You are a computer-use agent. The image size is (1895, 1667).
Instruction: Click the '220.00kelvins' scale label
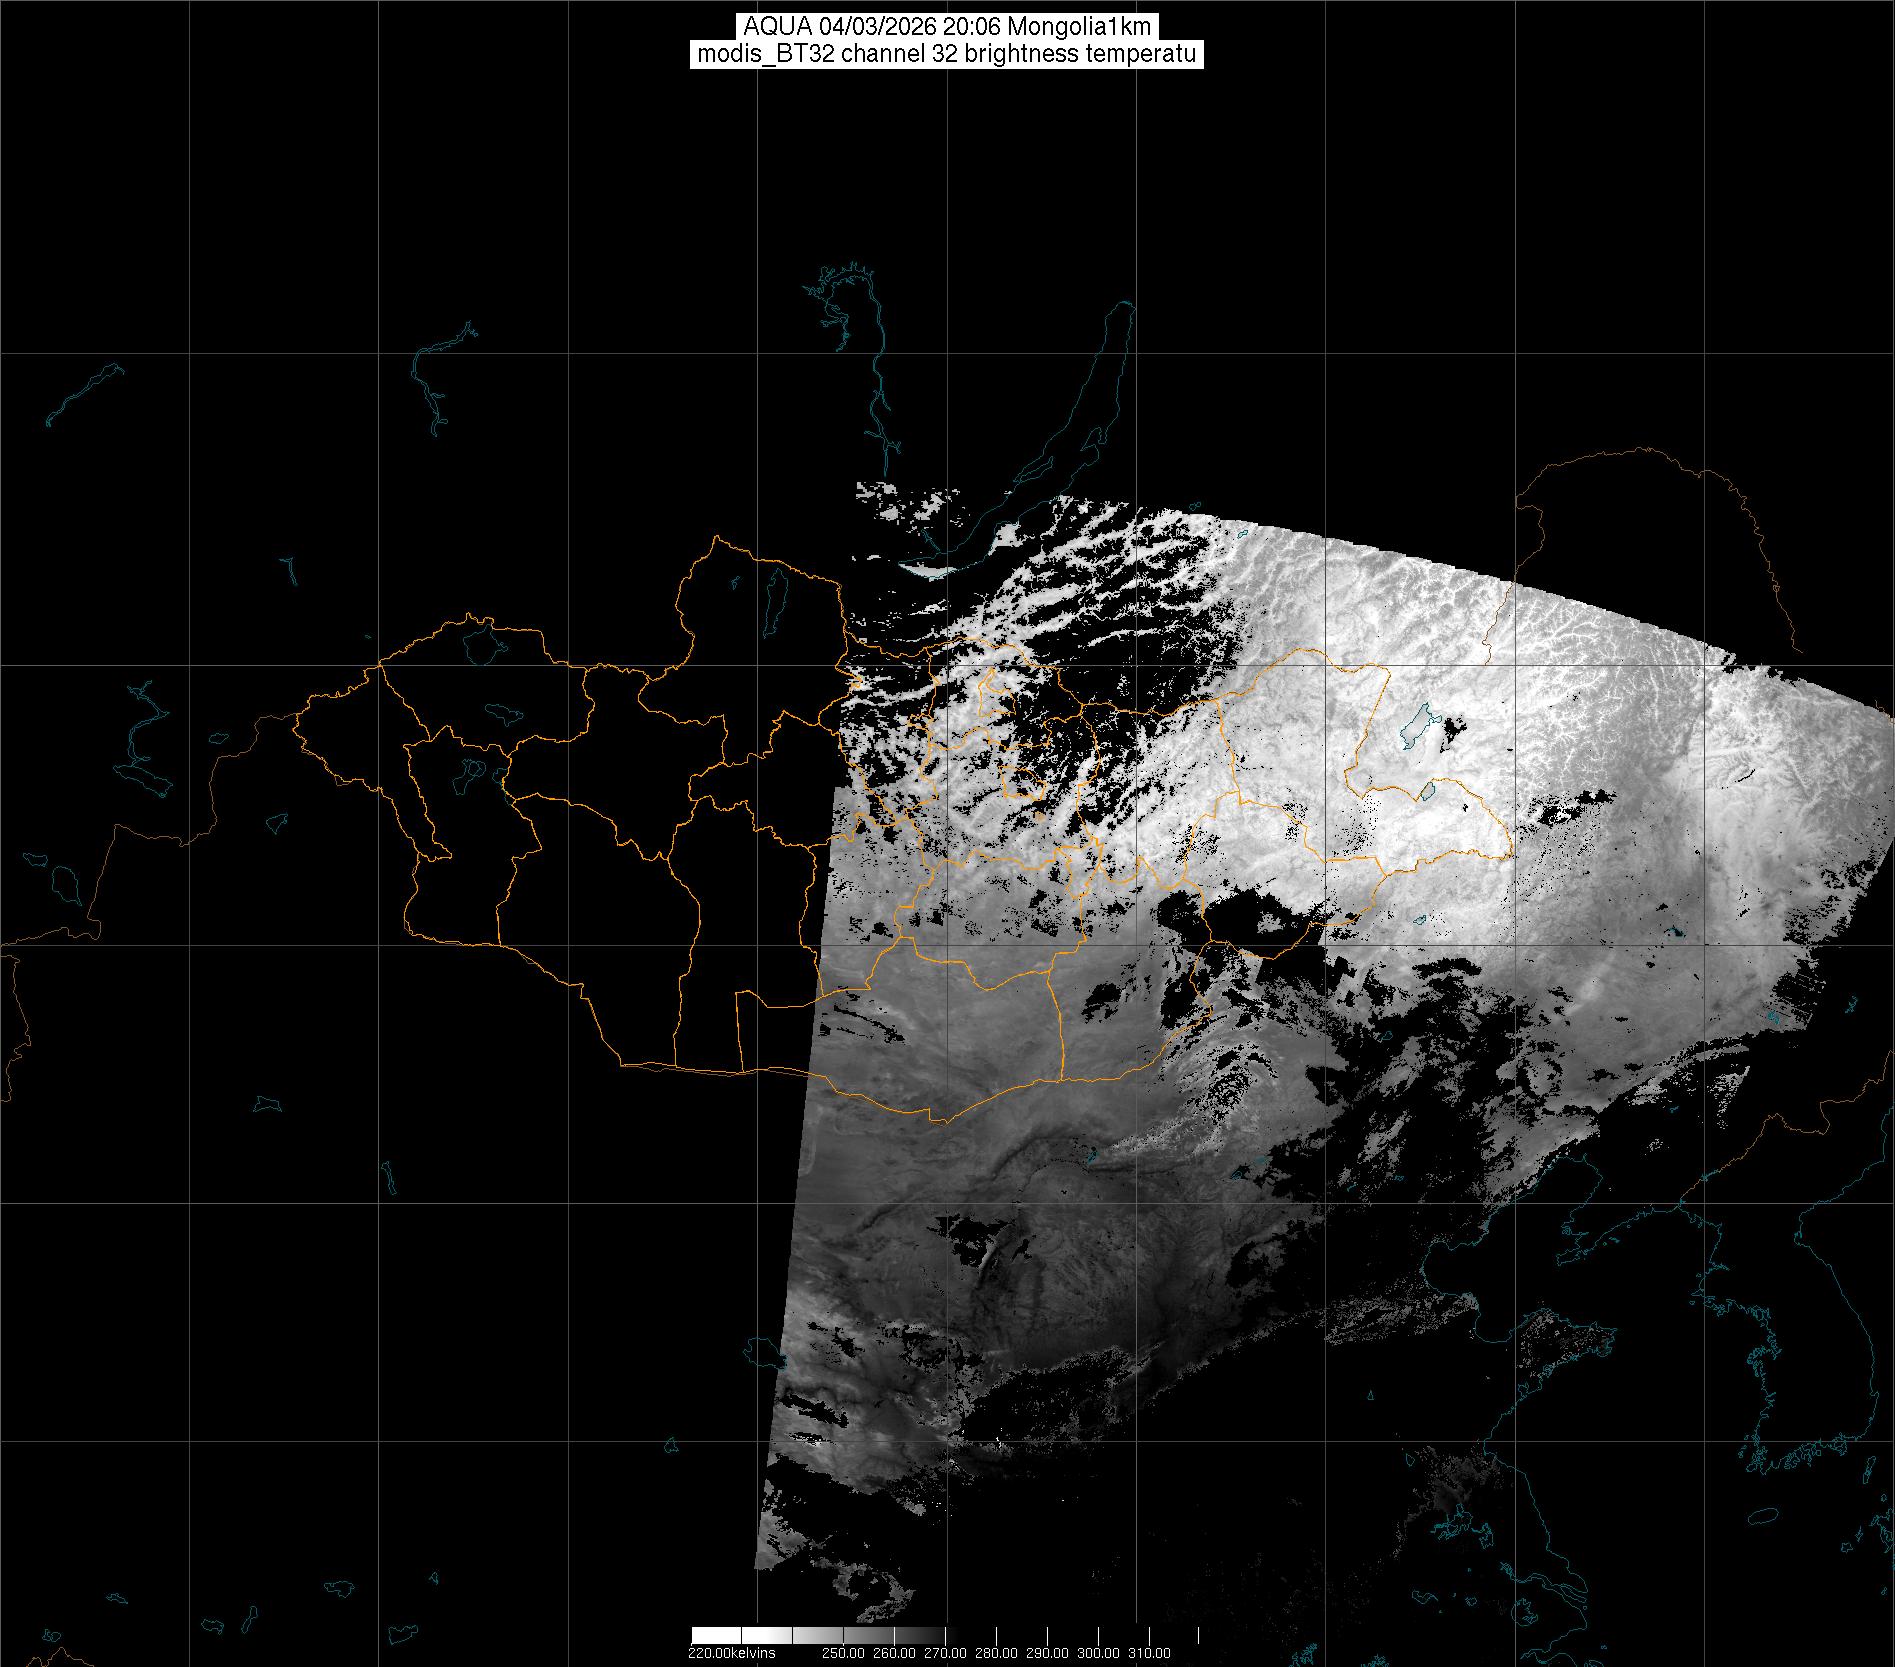coord(731,1653)
